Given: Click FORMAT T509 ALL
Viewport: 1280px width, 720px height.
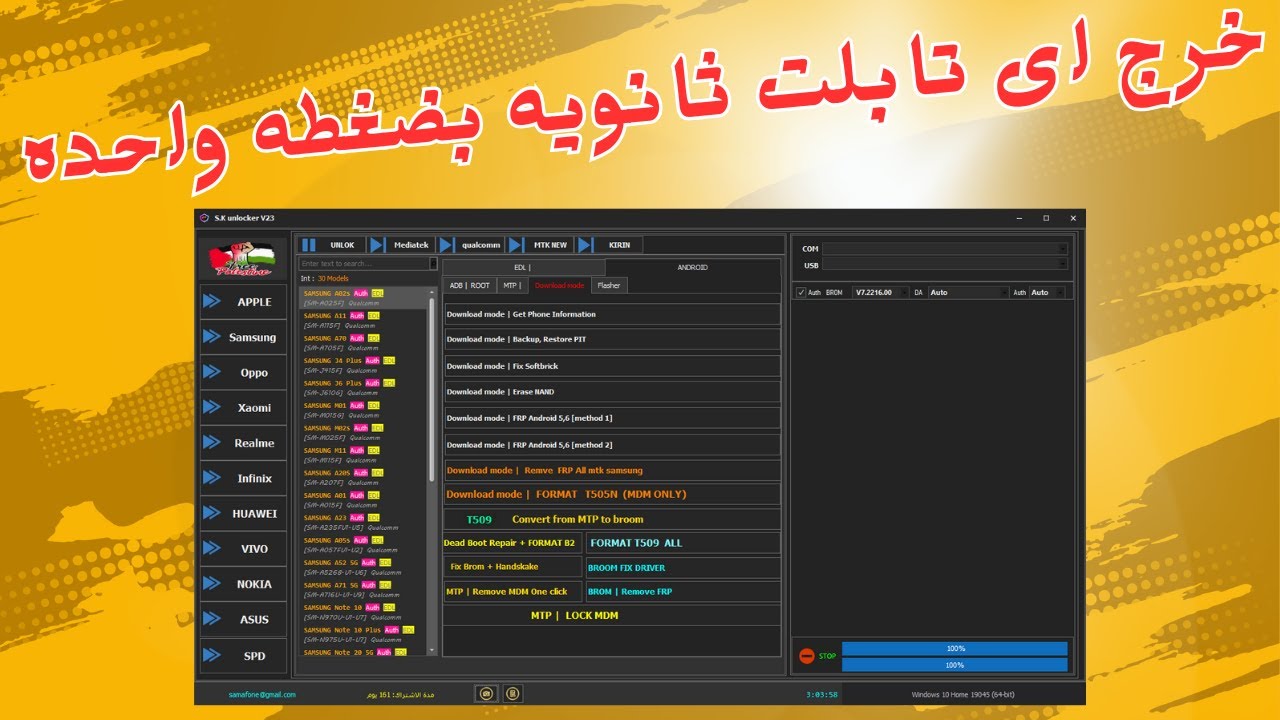Looking at the screenshot, I should [683, 543].
